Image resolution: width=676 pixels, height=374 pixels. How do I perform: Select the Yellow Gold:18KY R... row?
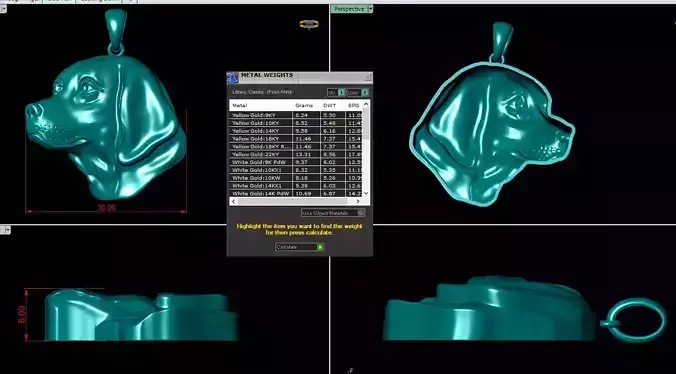coord(296,146)
